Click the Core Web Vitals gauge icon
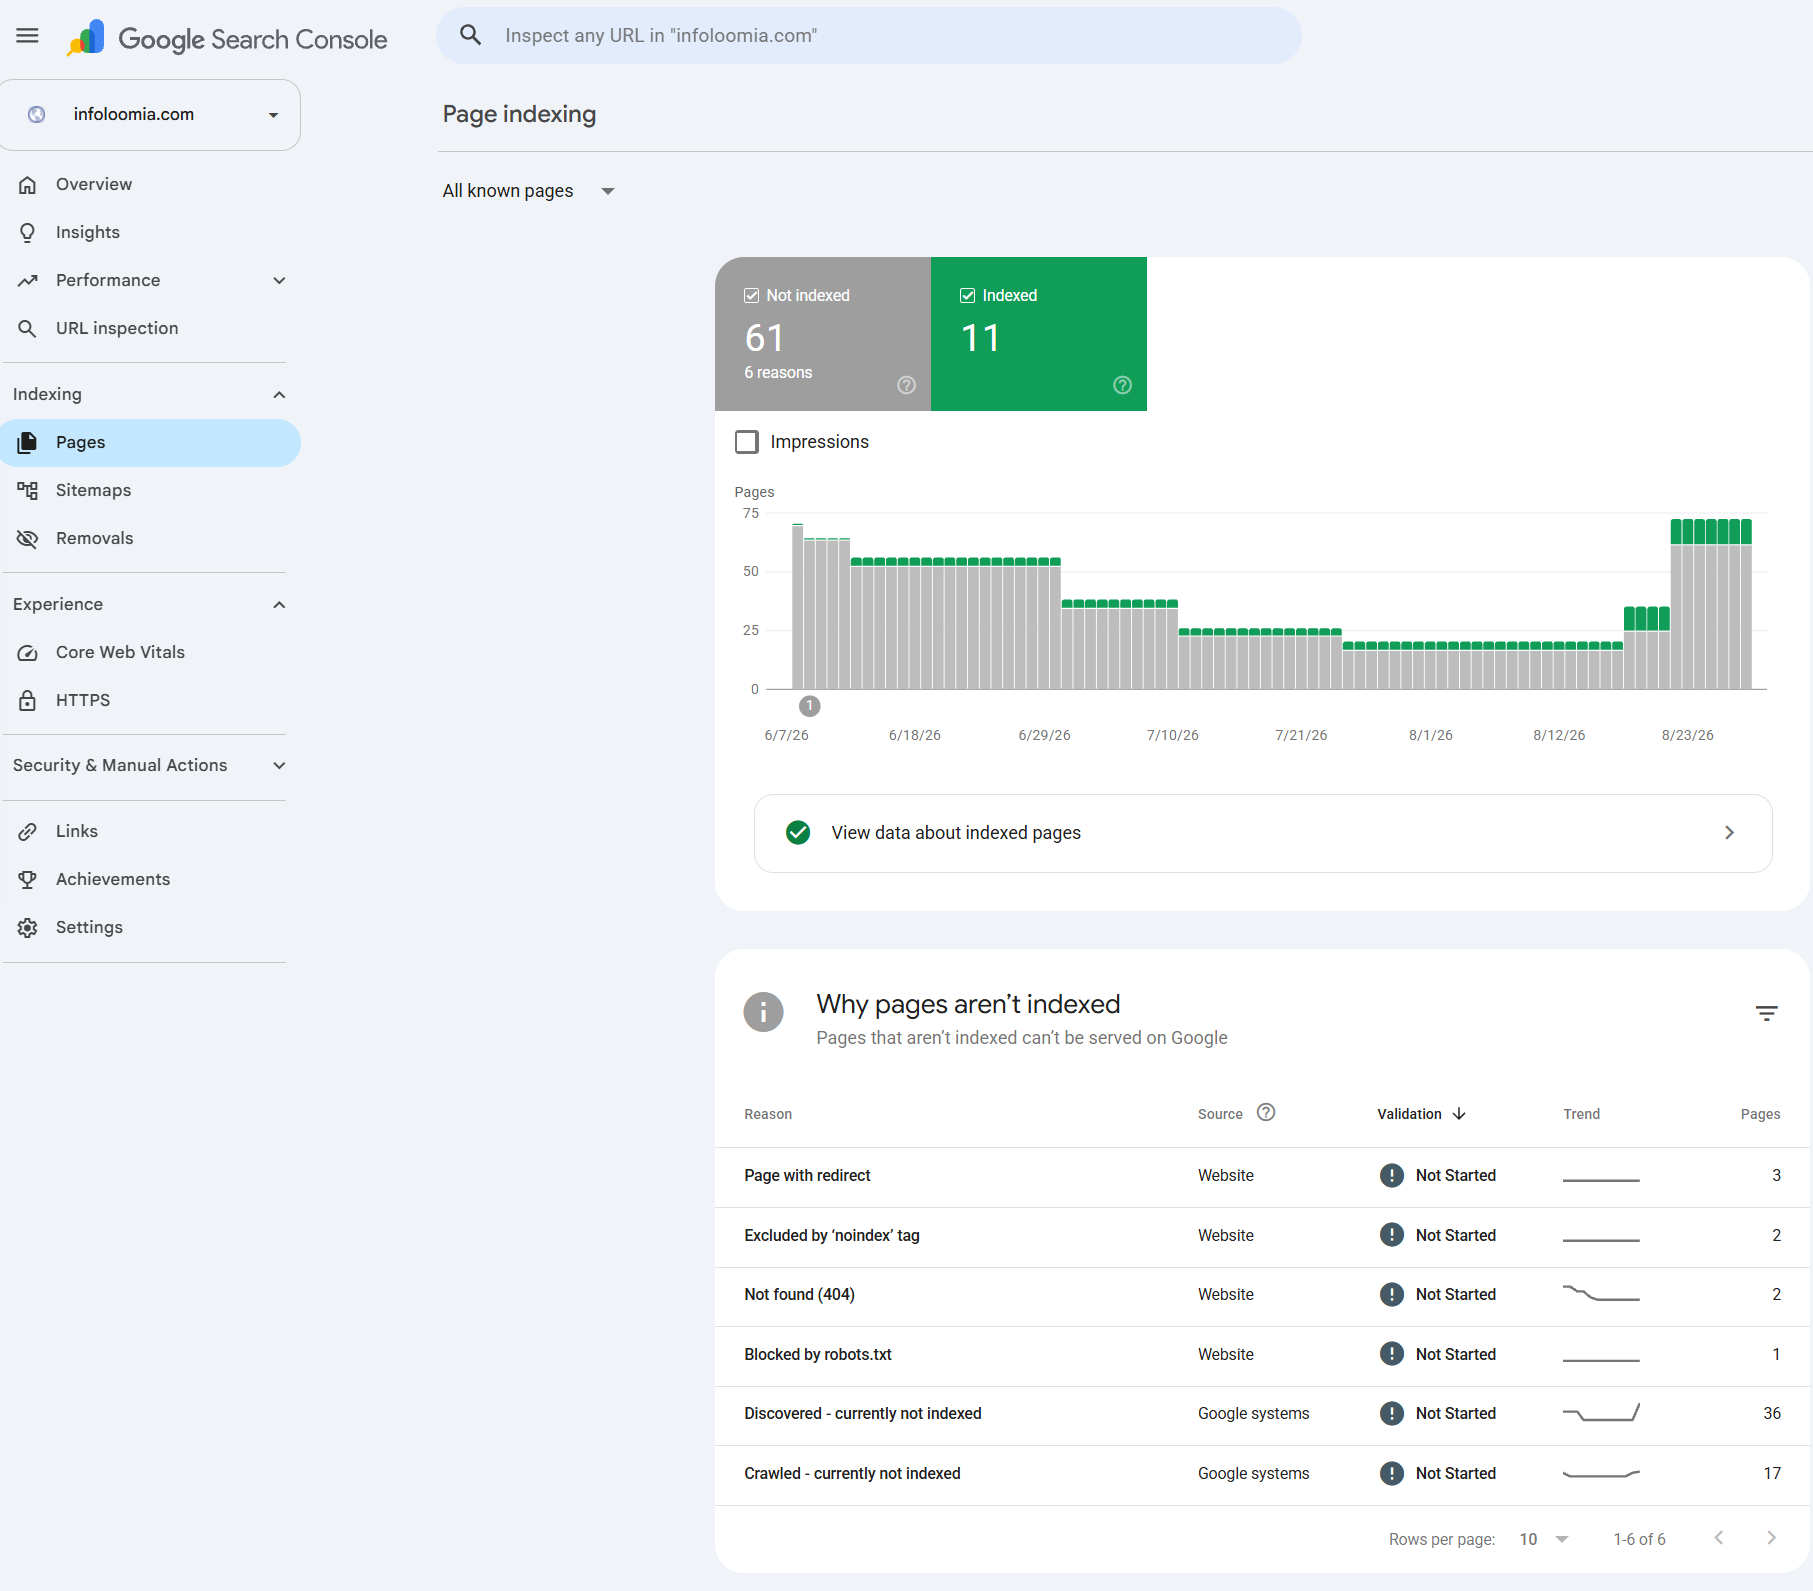 tap(28, 652)
